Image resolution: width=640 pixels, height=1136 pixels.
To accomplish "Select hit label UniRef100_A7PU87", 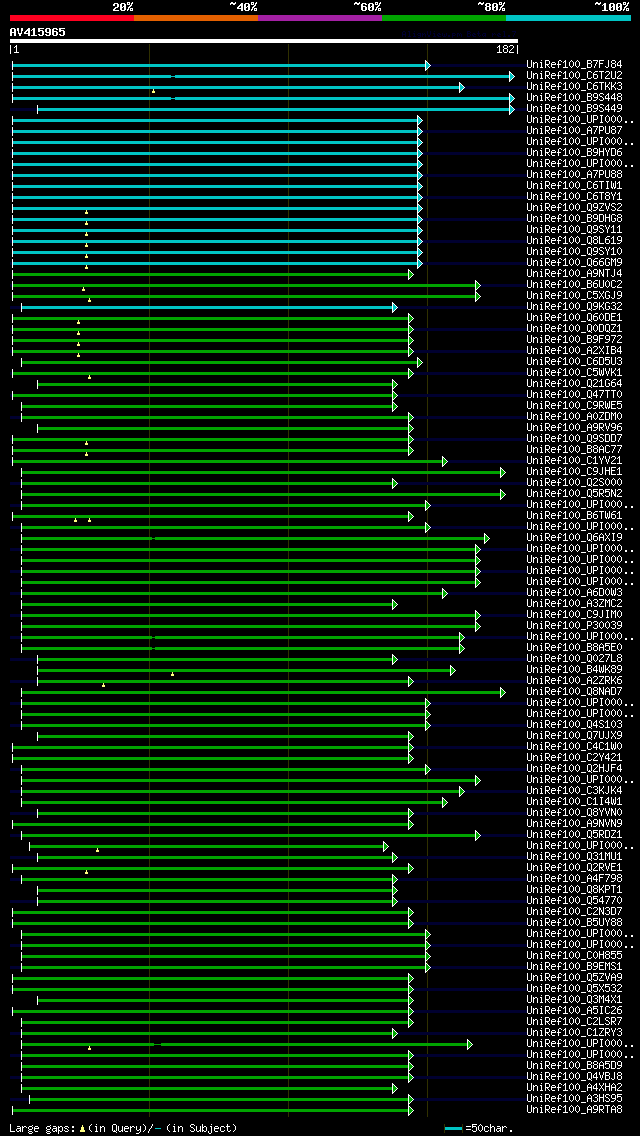I will coord(574,130).
